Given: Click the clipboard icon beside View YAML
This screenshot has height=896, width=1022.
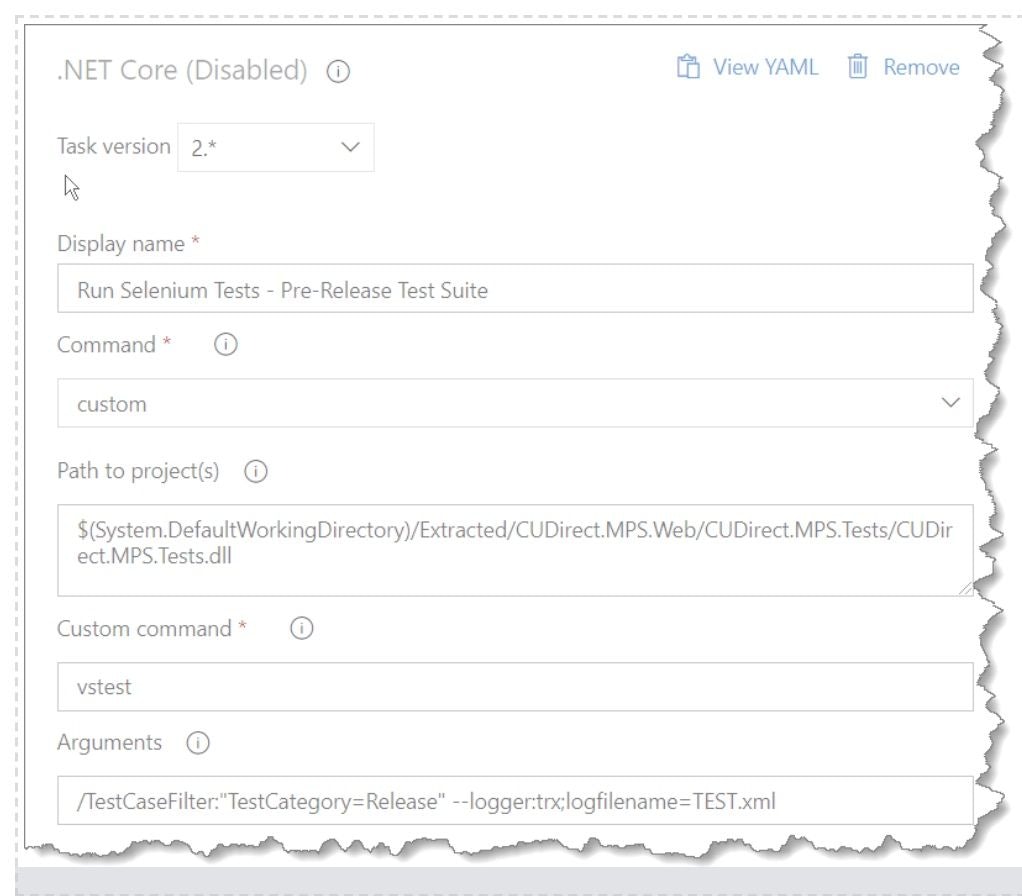Looking at the screenshot, I should pos(687,66).
